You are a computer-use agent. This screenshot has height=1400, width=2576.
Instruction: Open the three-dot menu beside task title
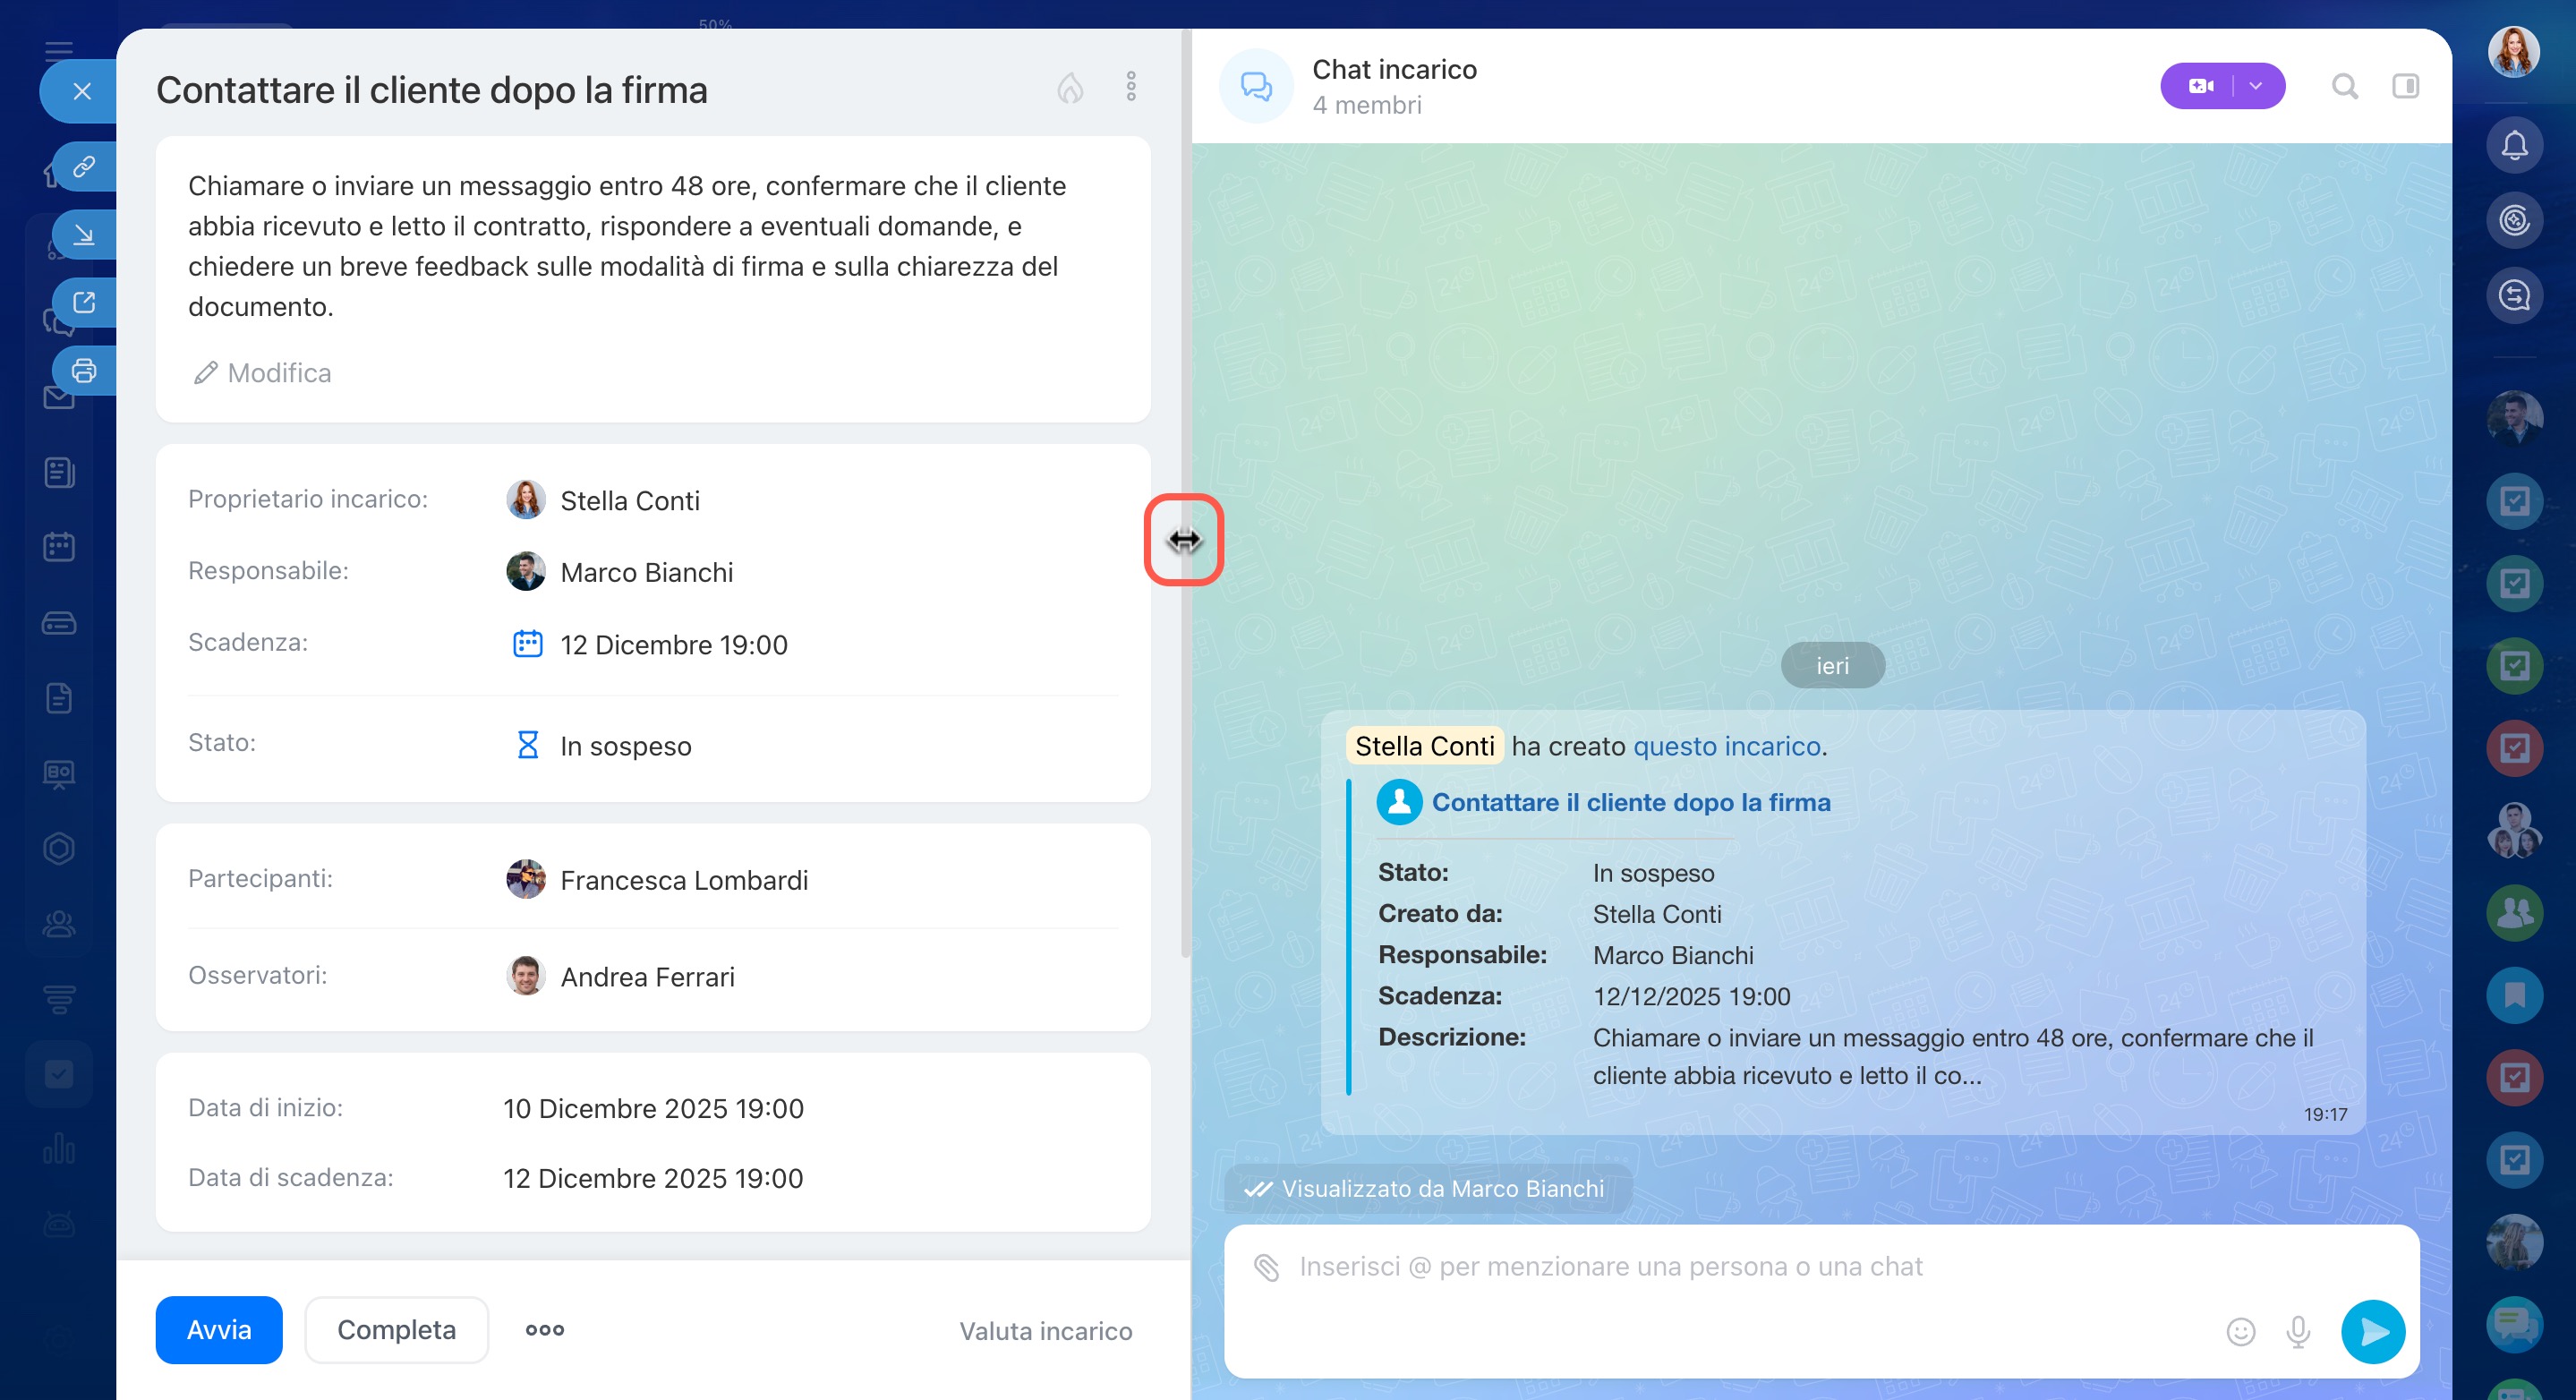click(x=1131, y=87)
